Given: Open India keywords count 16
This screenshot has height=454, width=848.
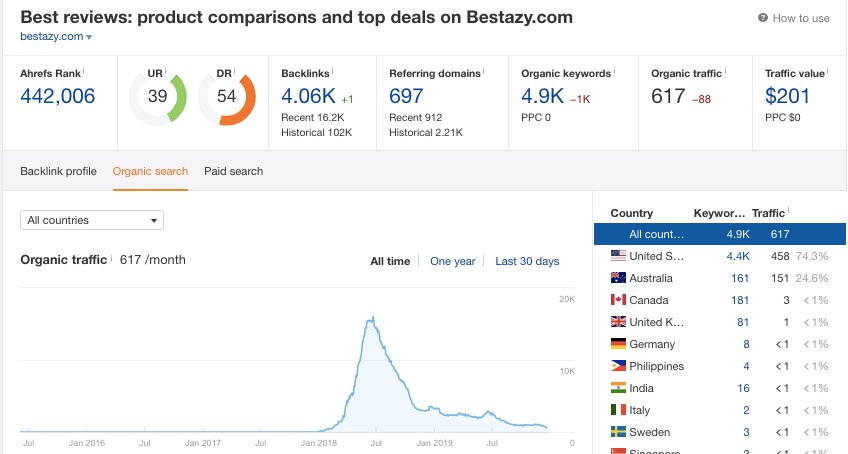Looking at the screenshot, I should [743, 389].
